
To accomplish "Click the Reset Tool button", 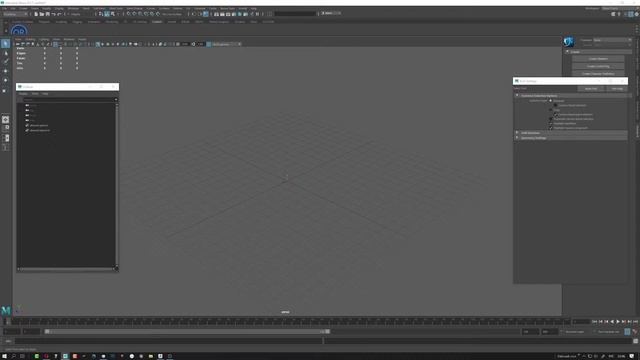I will (x=591, y=89).
